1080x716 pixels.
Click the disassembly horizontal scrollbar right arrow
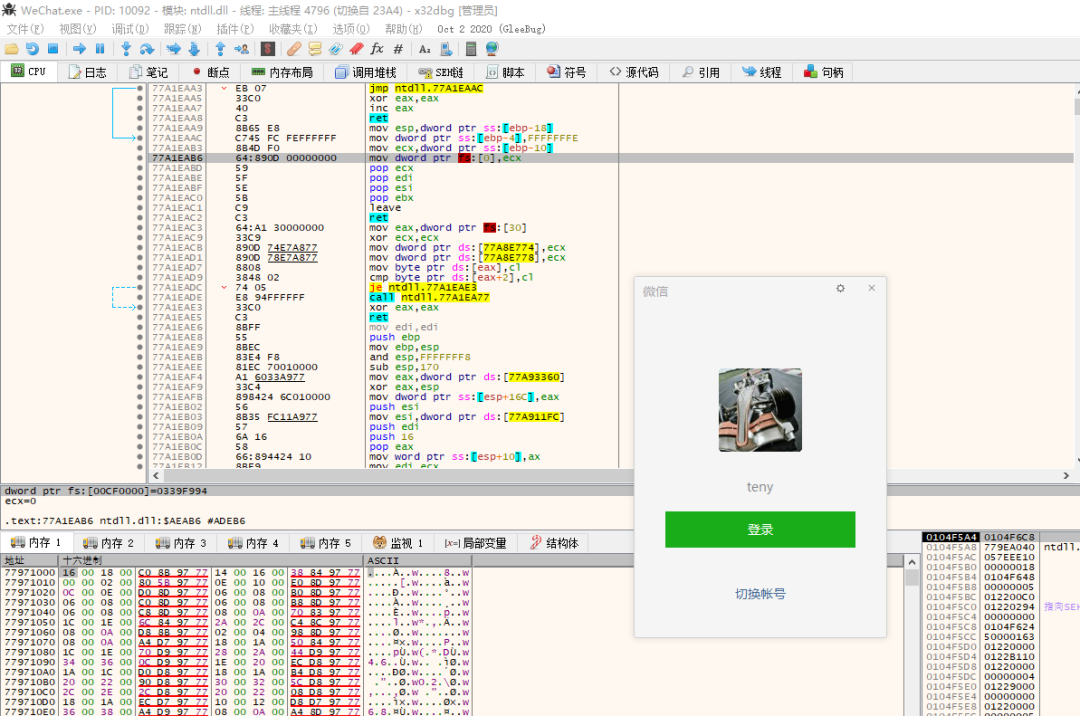(x=1066, y=475)
